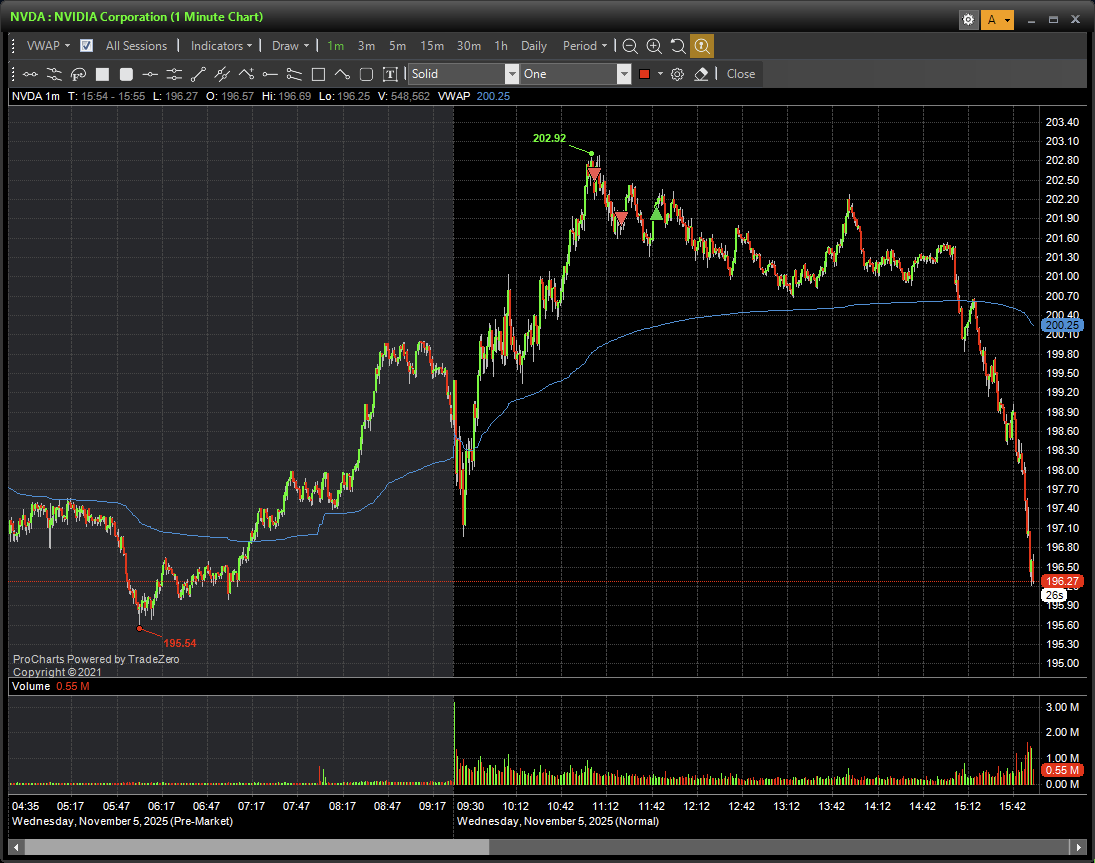Open the Draw dropdown menu

[x=291, y=46]
